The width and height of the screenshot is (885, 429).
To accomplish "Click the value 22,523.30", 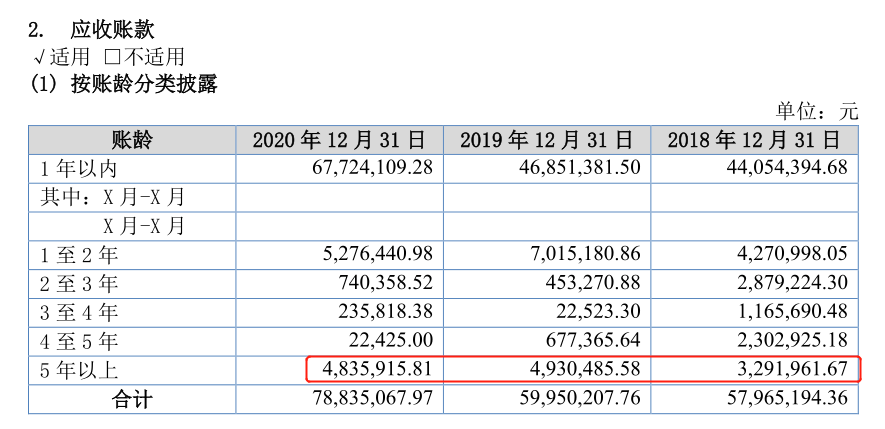I will pos(599,311).
